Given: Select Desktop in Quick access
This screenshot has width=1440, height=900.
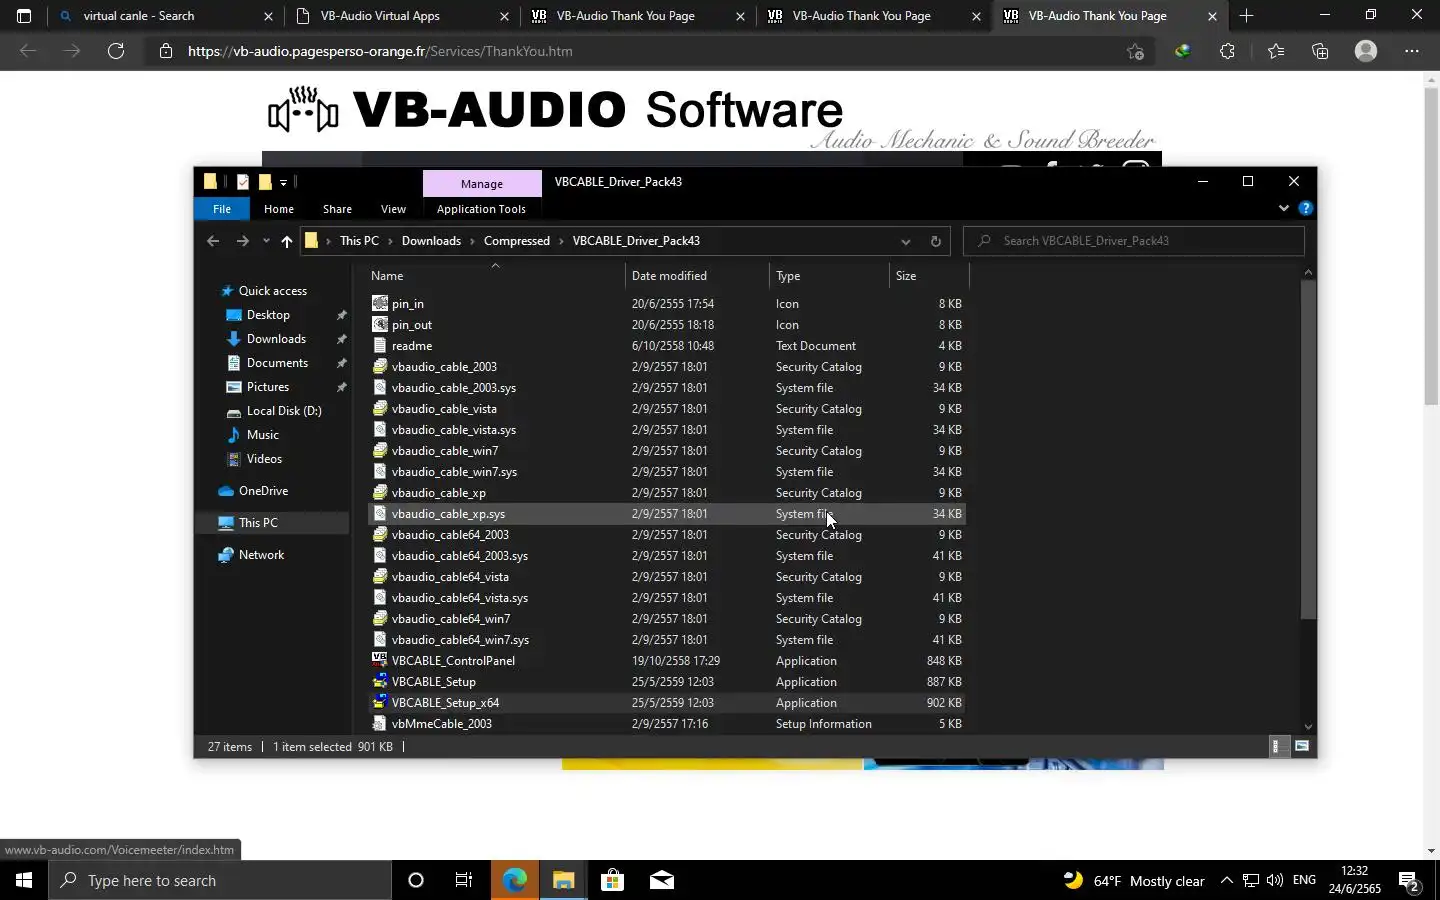Looking at the screenshot, I should pos(268,315).
